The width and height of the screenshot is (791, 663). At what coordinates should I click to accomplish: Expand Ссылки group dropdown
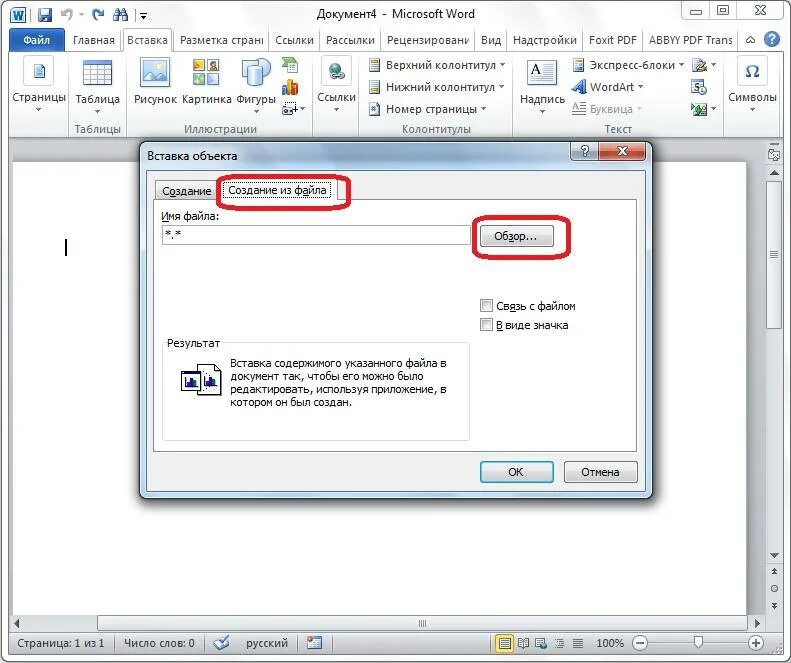click(x=336, y=109)
